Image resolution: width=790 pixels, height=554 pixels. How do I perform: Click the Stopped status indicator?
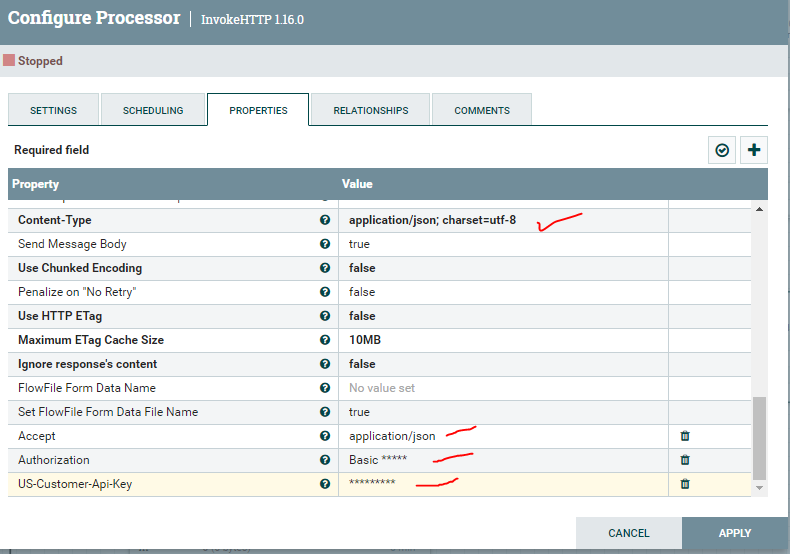point(33,61)
